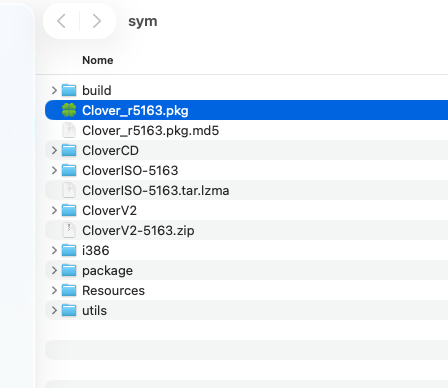
Task: Go back with the left chevron button
Action: click(61, 21)
